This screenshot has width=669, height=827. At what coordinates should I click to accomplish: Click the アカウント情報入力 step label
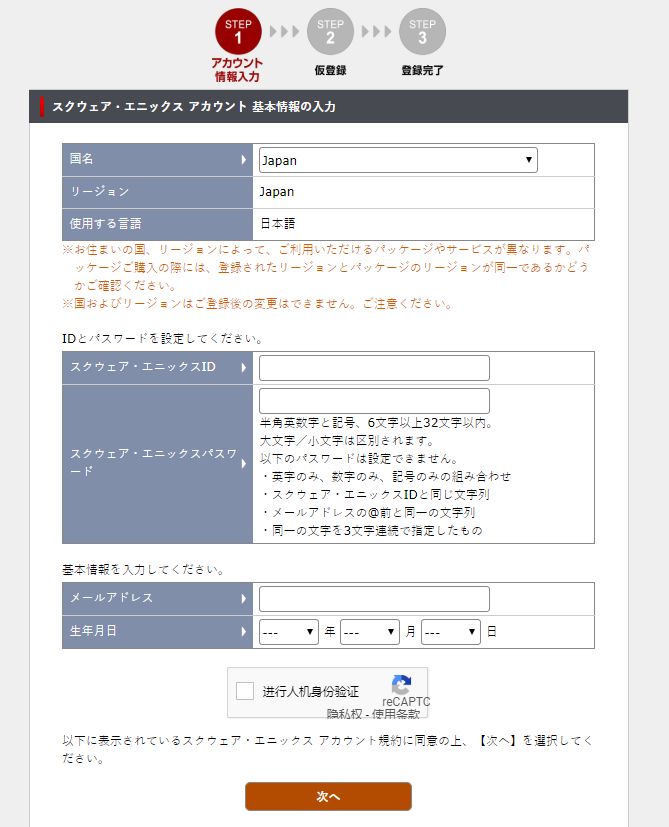[x=237, y=70]
